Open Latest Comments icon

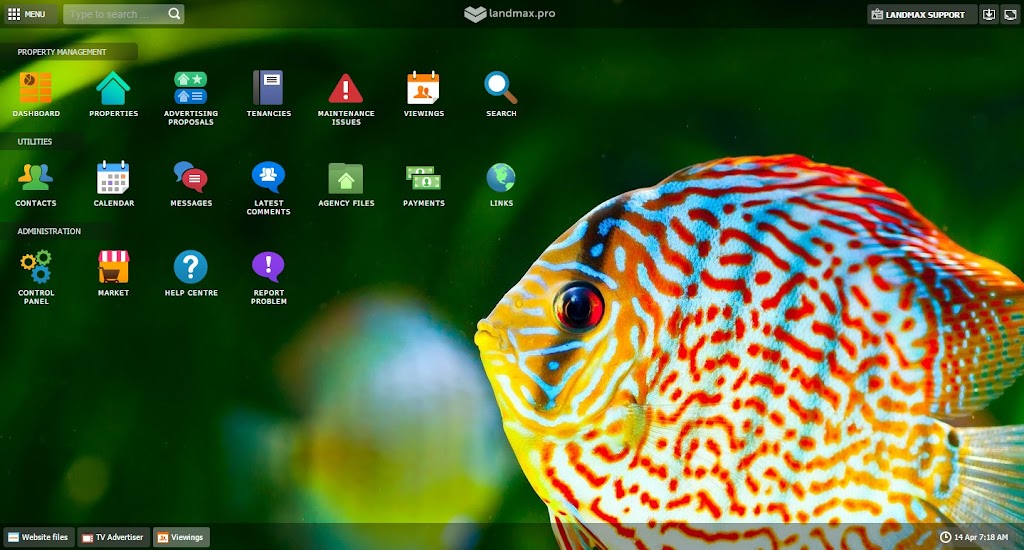click(268, 177)
